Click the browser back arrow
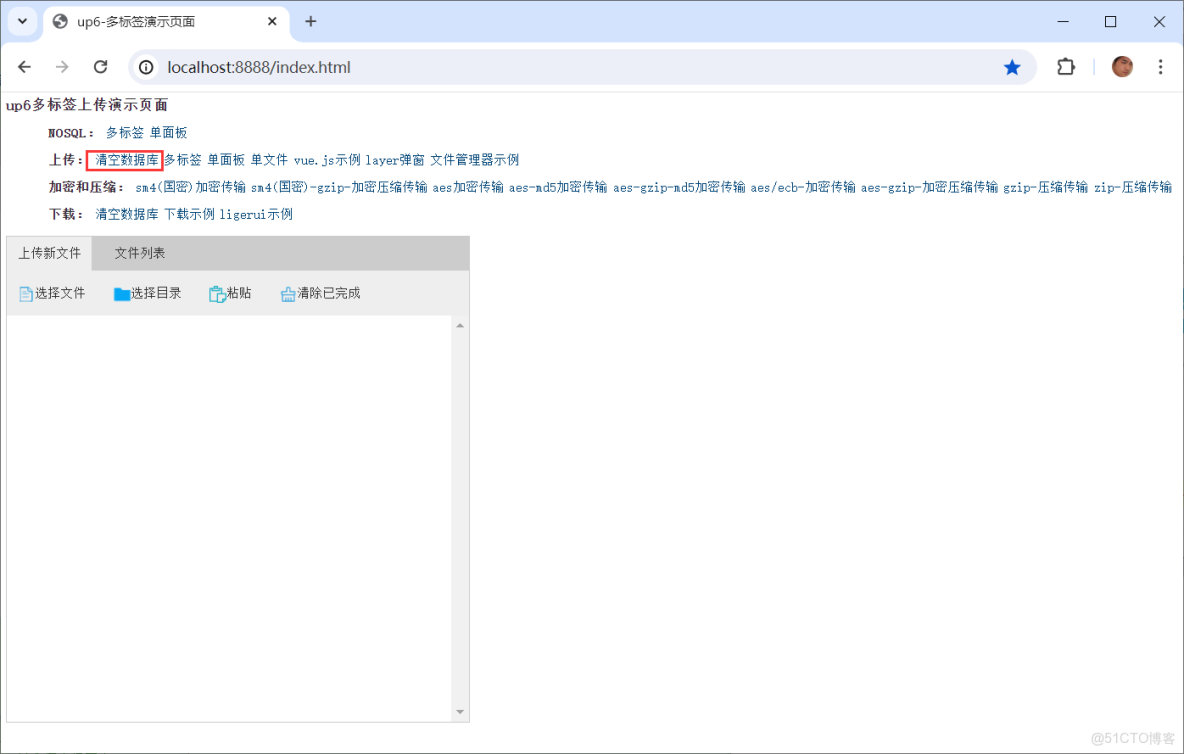1184x754 pixels. click(24, 66)
